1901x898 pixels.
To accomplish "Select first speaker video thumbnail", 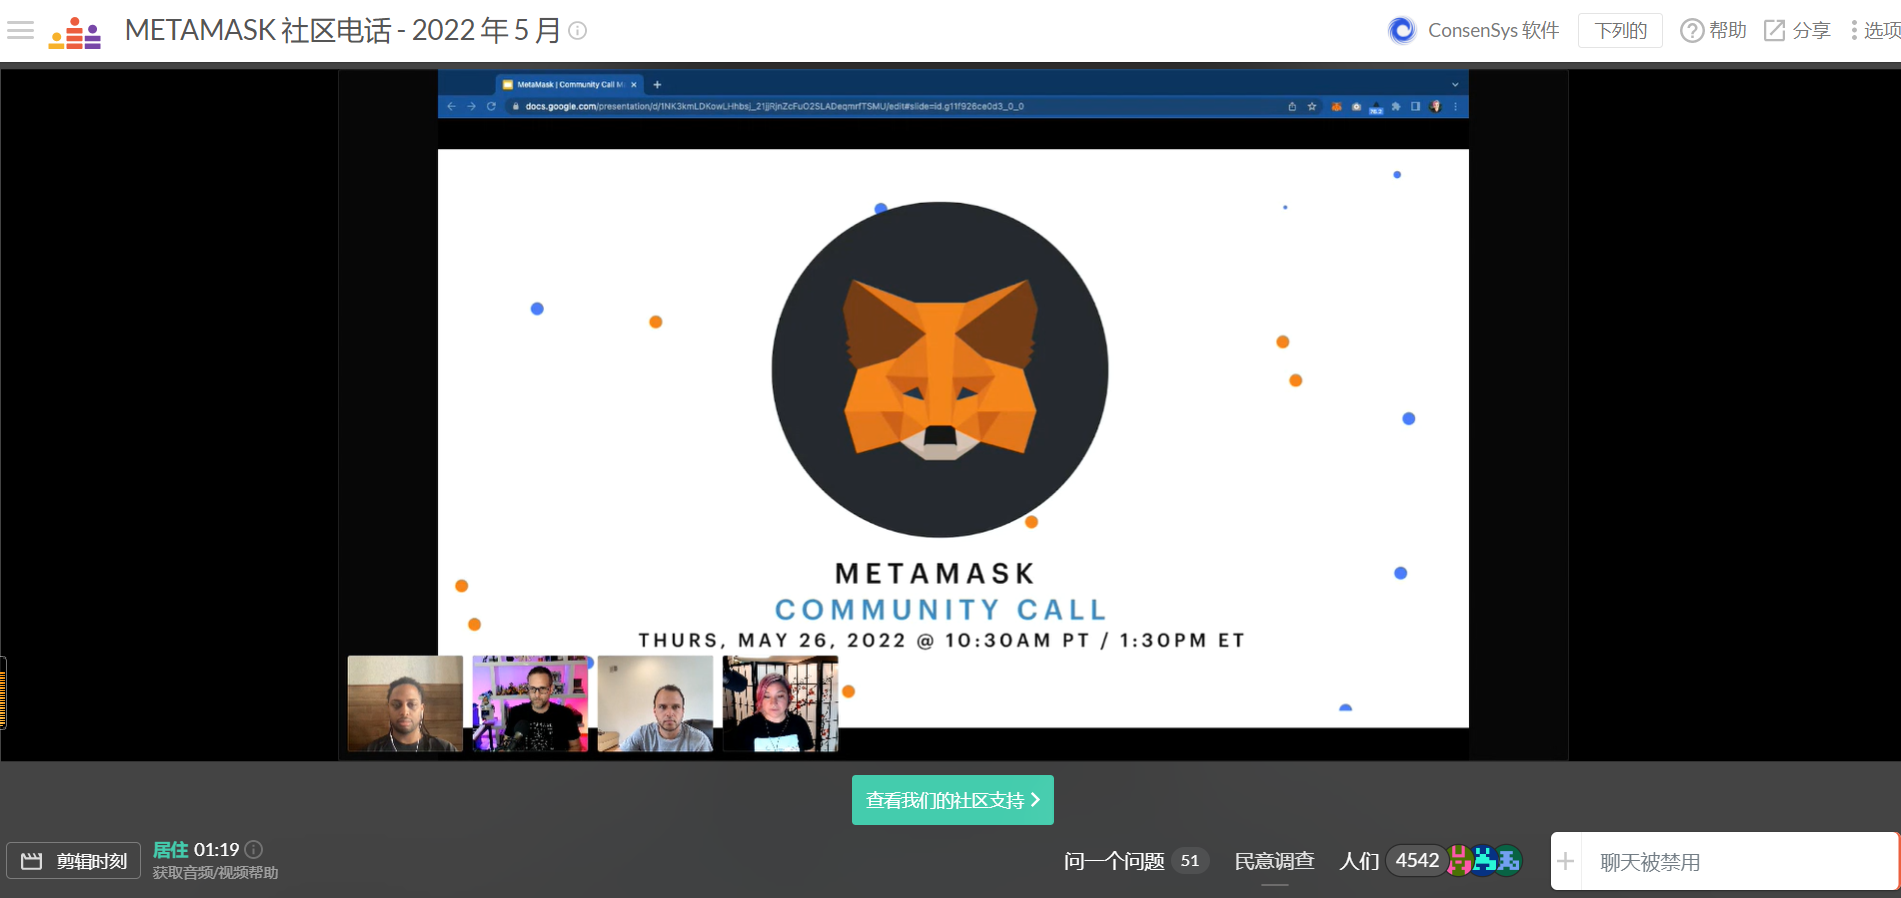I will click(405, 703).
